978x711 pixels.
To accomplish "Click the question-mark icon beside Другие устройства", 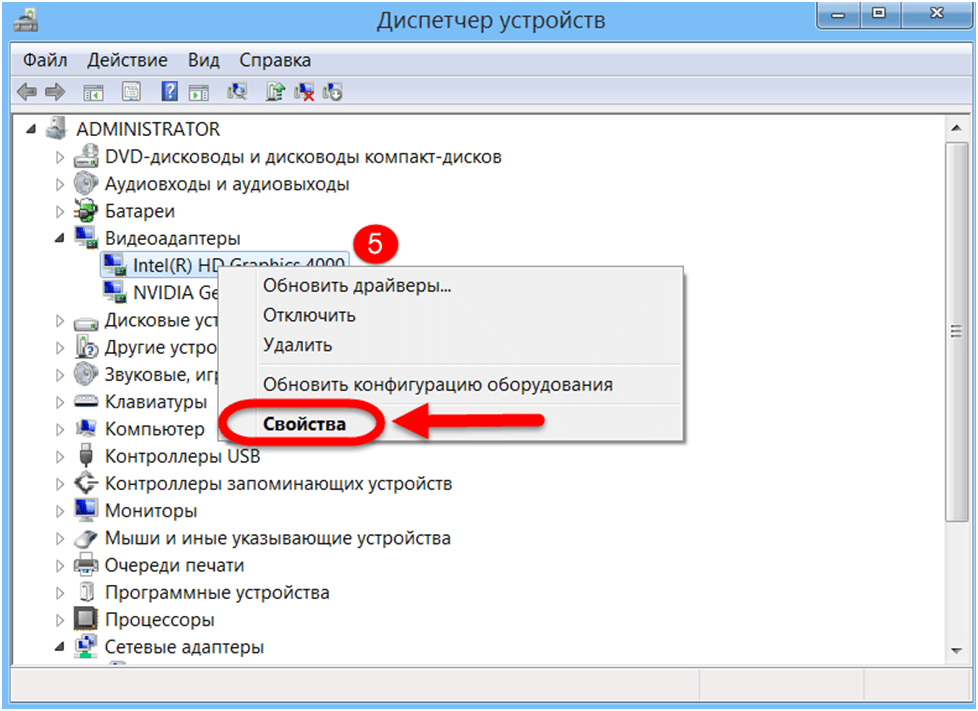I will click(85, 346).
